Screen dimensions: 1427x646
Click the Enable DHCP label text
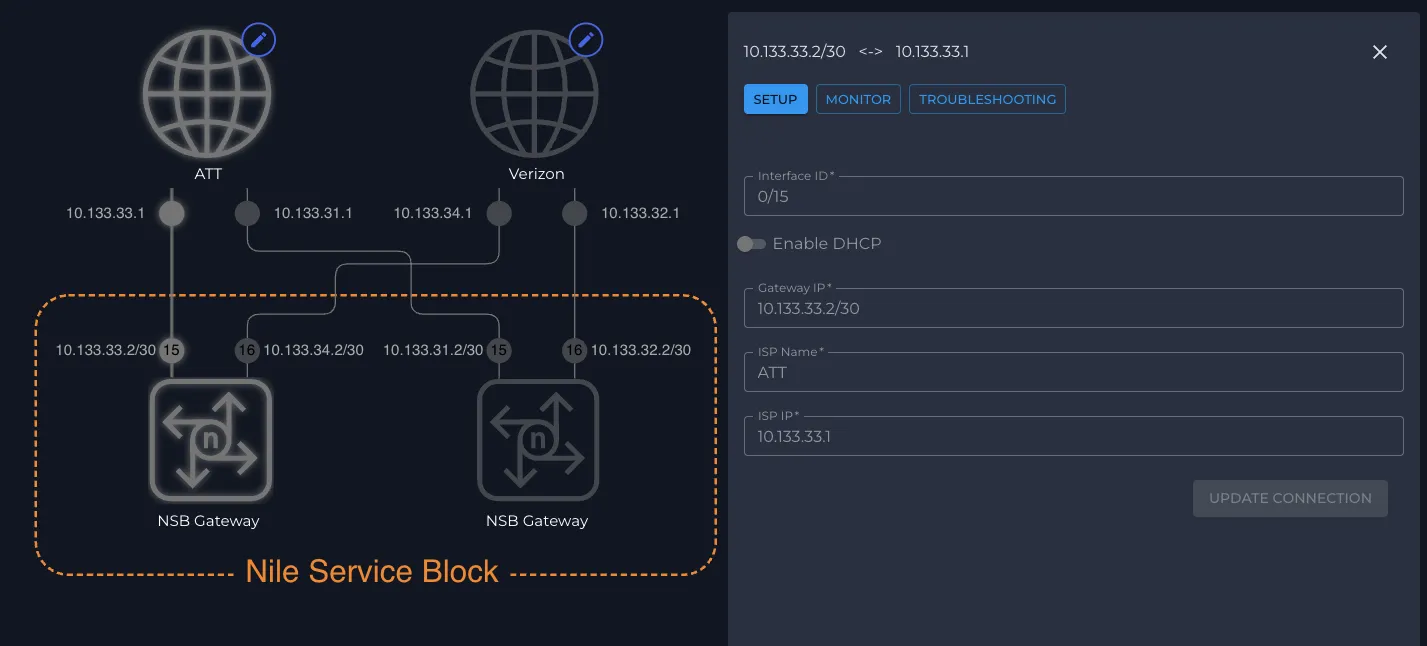coord(827,244)
